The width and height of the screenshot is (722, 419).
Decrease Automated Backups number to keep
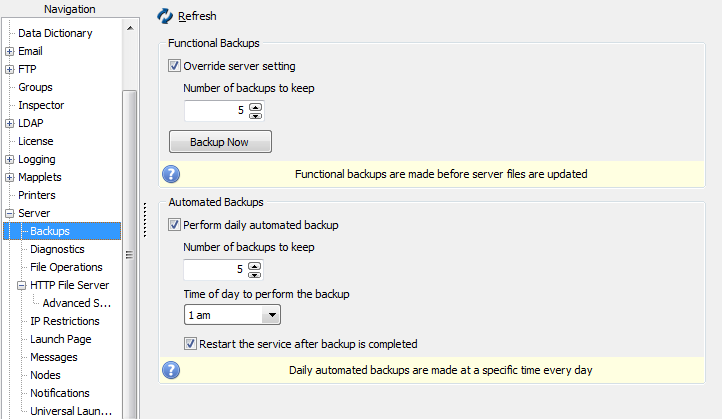click(255, 274)
